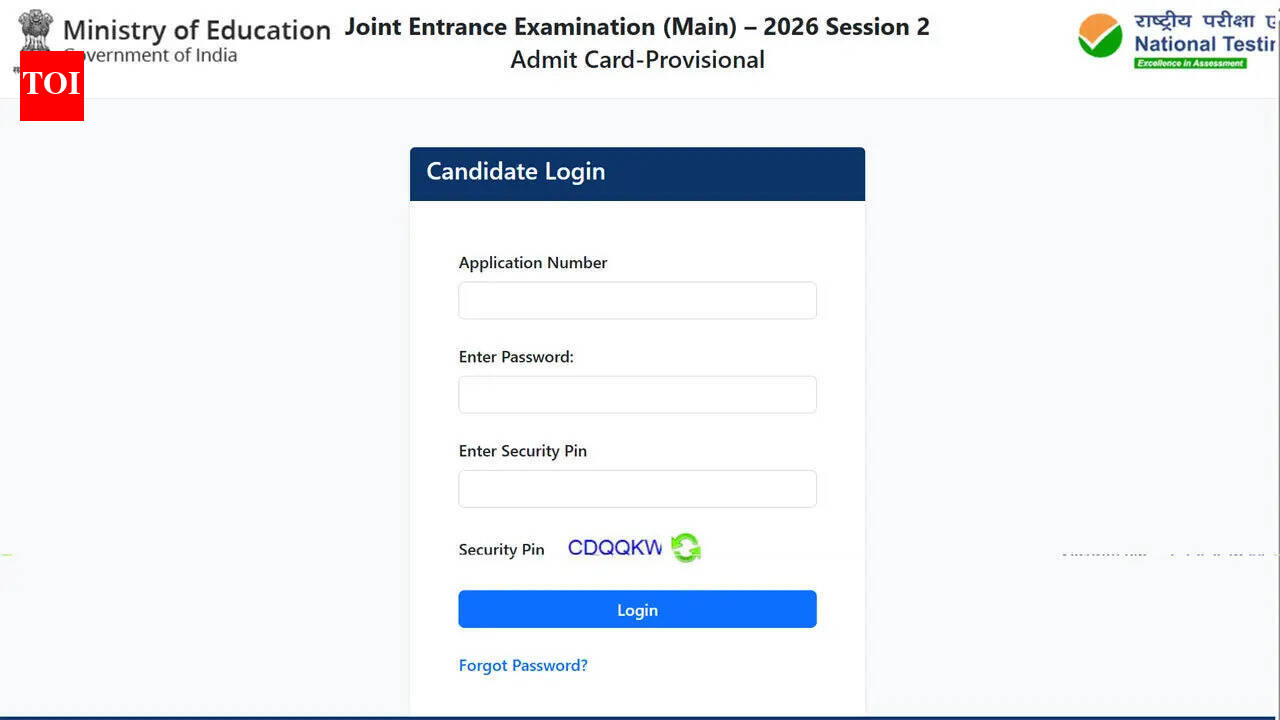
Task: Click the NTA orange-green checkmark logo
Action: pyautogui.click(x=1100, y=36)
